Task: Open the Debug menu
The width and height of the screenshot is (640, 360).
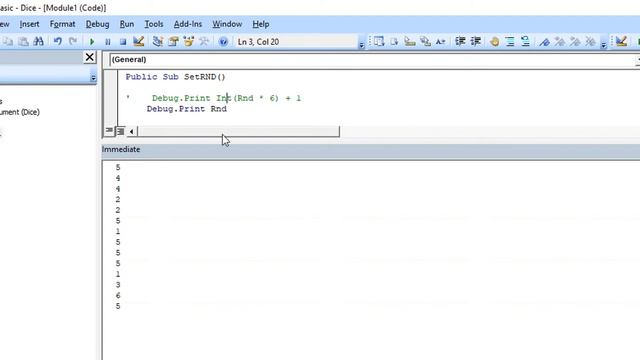Action: point(98,24)
